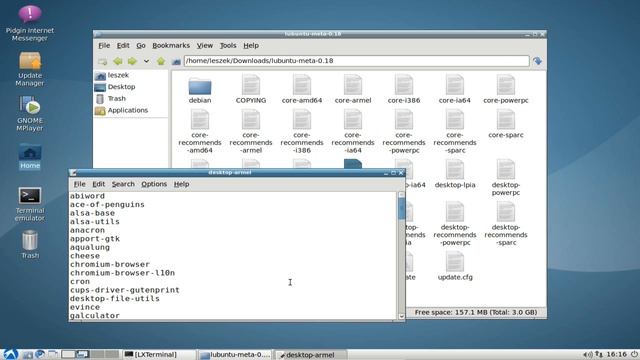Click the Forward arrow in file manager toolbar
Viewport: 640px width, 360px height.
click(x=132, y=61)
